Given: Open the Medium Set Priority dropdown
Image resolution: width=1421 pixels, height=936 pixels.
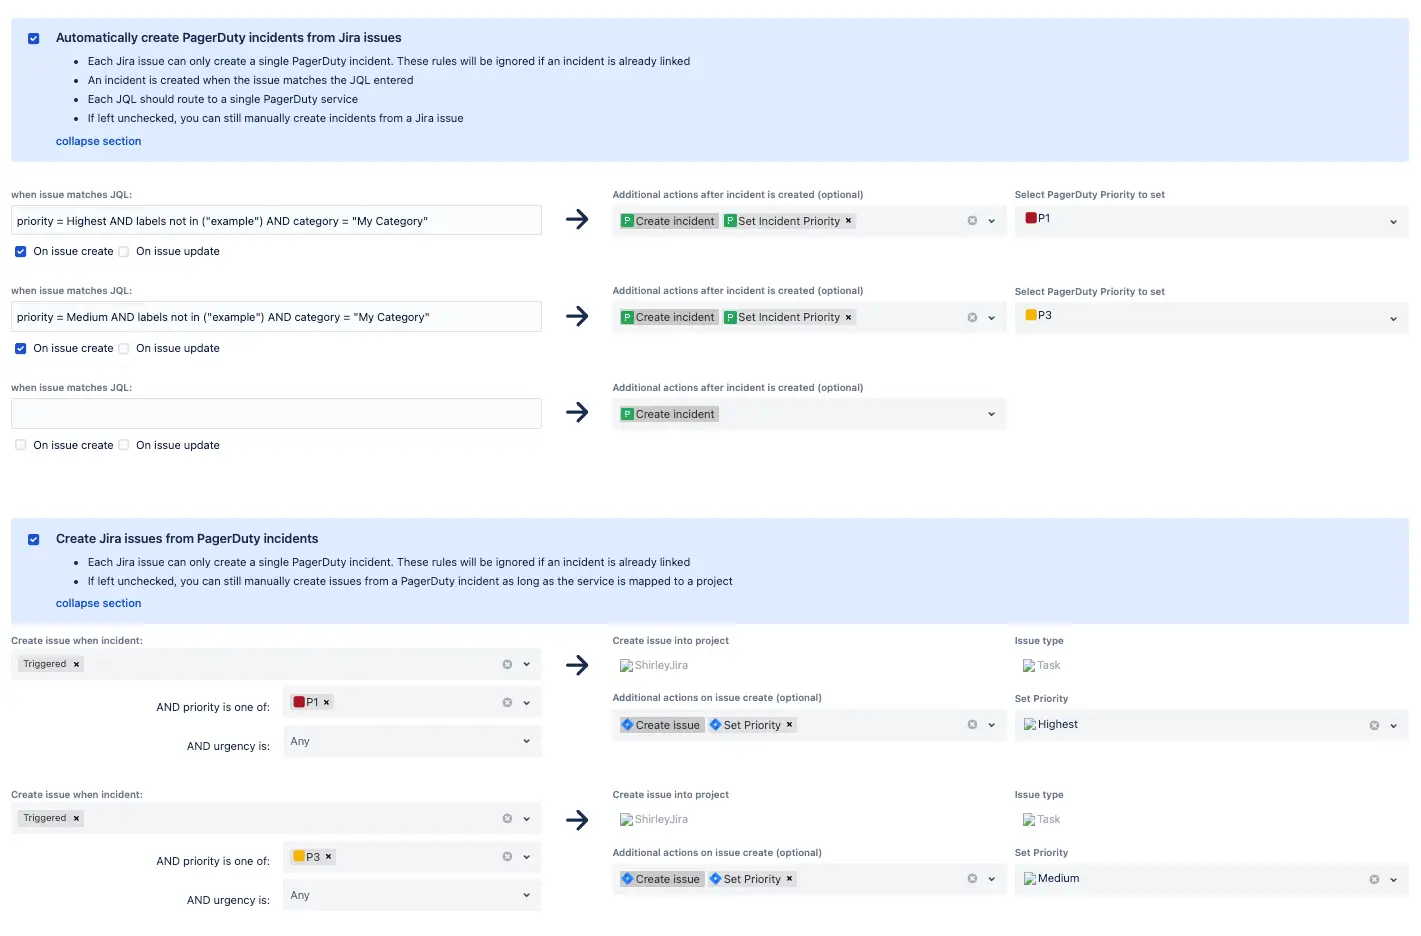Looking at the screenshot, I should [x=1394, y=880].
